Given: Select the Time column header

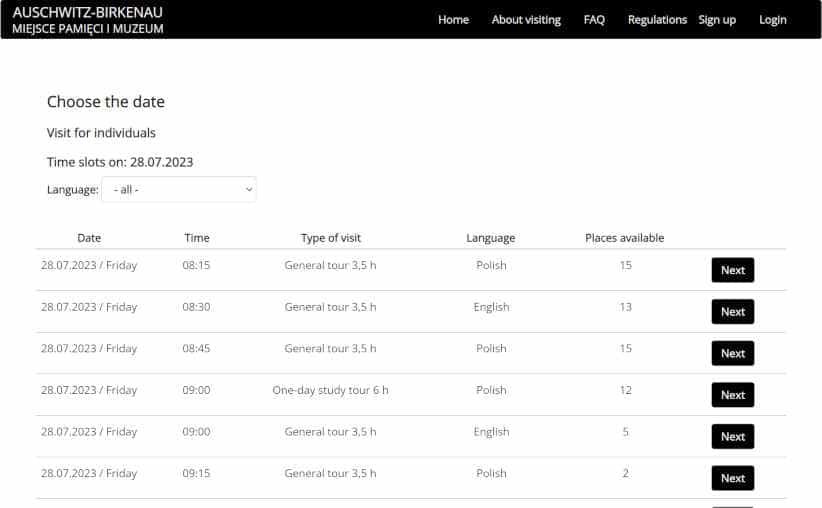Looking at the screenshot, I should click(x=197, y=238).
